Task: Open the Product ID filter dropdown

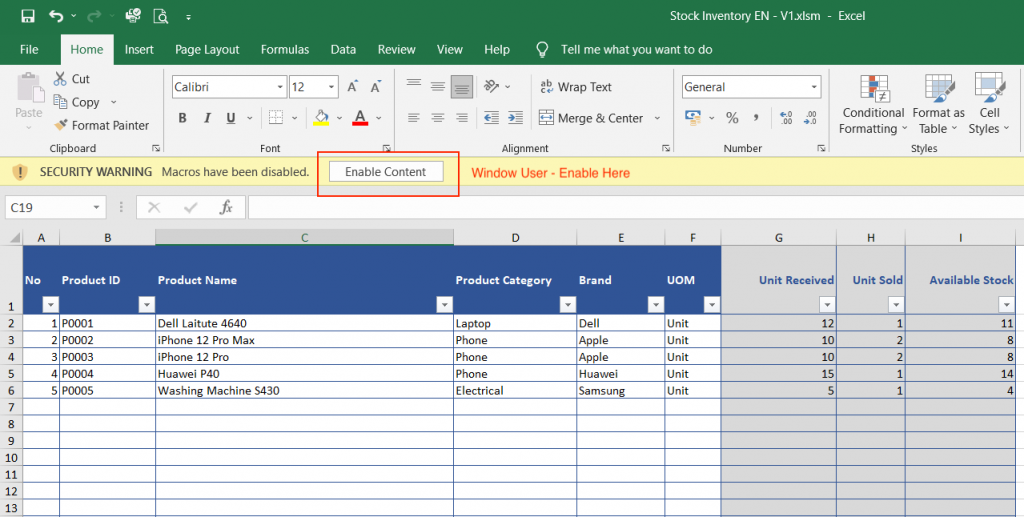Action: (146, 304)
